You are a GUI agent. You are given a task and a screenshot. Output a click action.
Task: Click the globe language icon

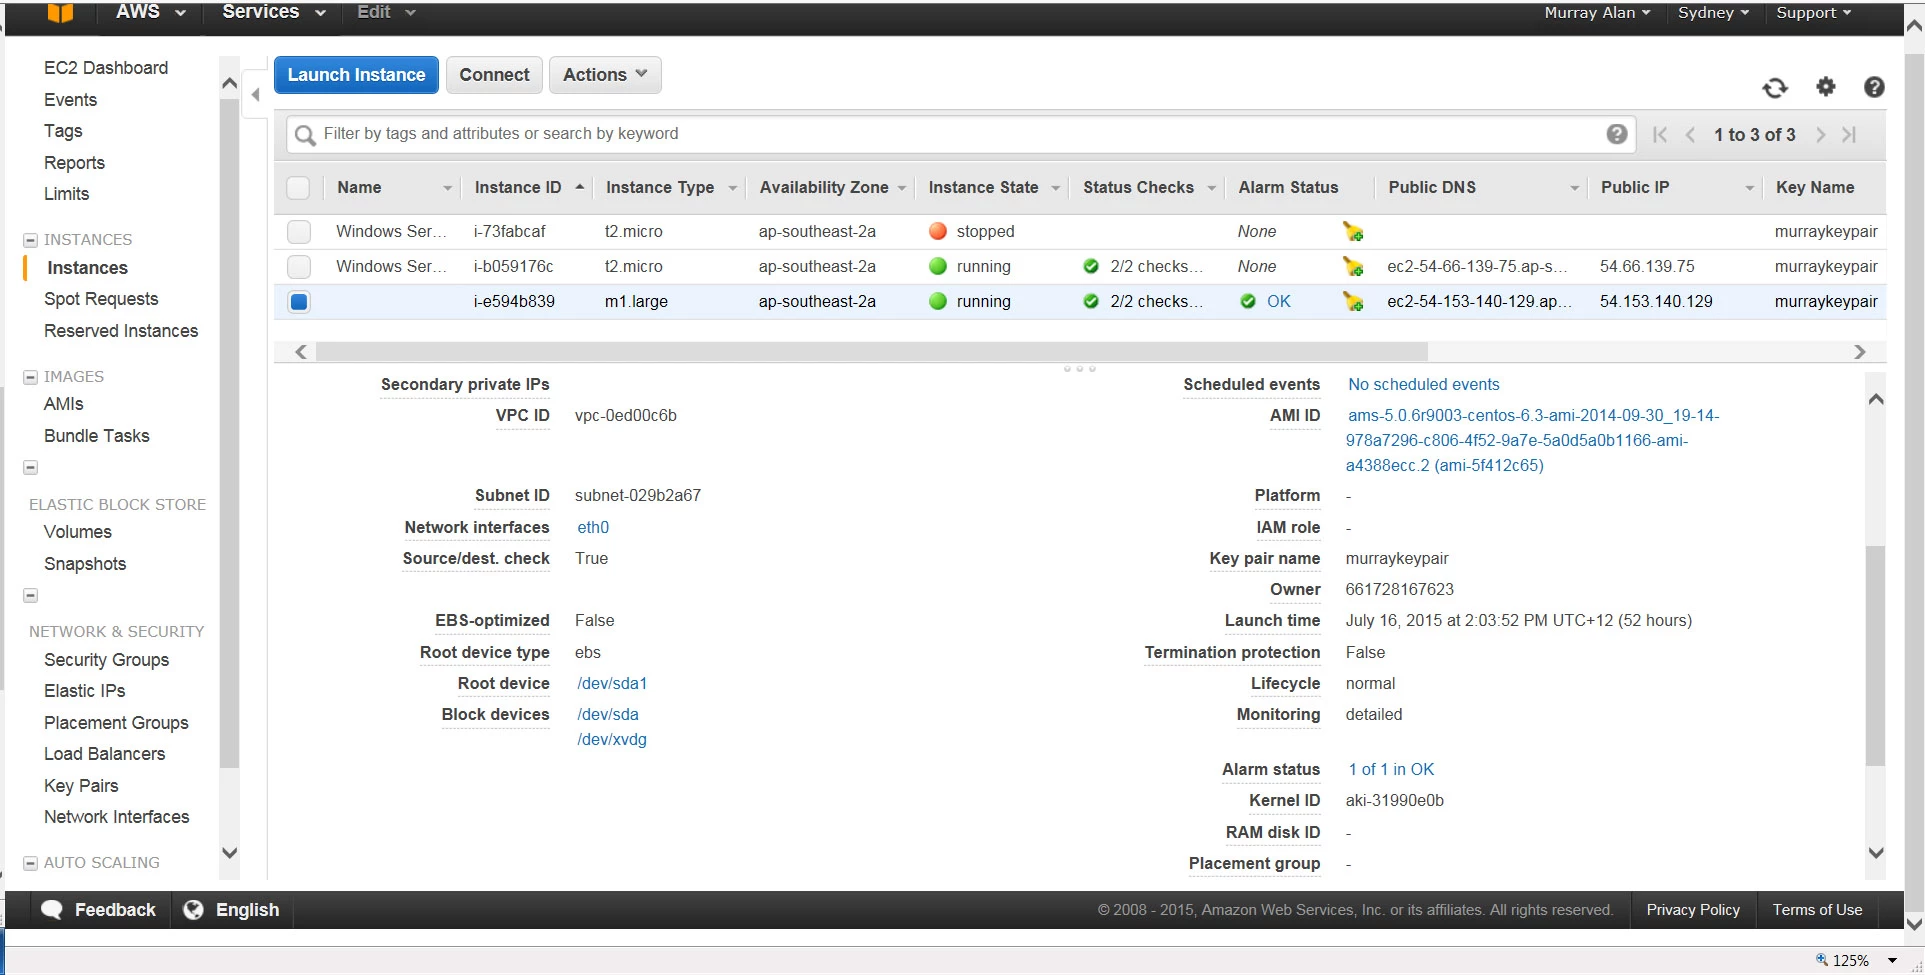(193, 910)
